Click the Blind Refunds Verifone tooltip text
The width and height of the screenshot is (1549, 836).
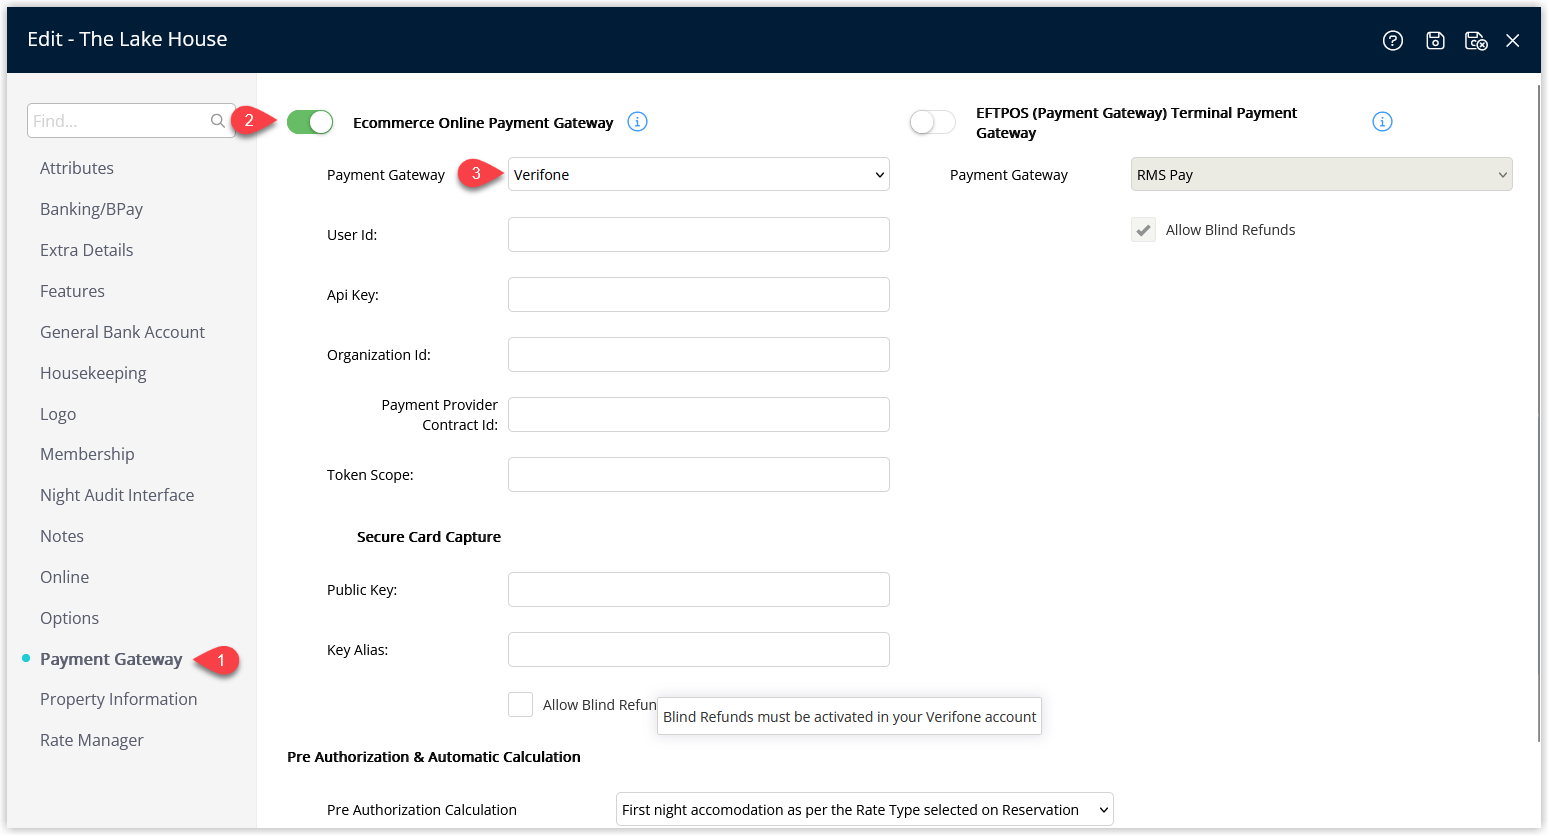(x=849, y=717)
